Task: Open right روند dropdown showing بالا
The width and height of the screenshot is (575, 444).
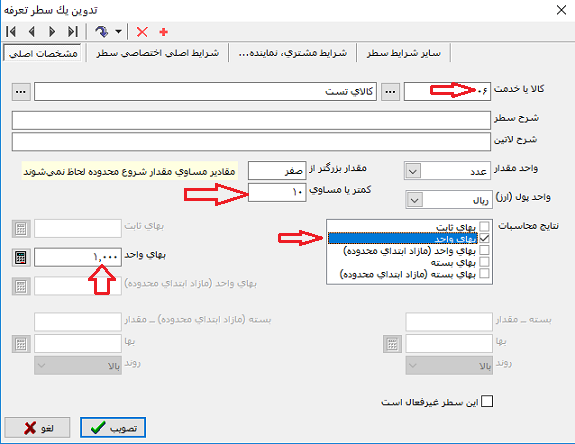Action: [x=449, y=366]
